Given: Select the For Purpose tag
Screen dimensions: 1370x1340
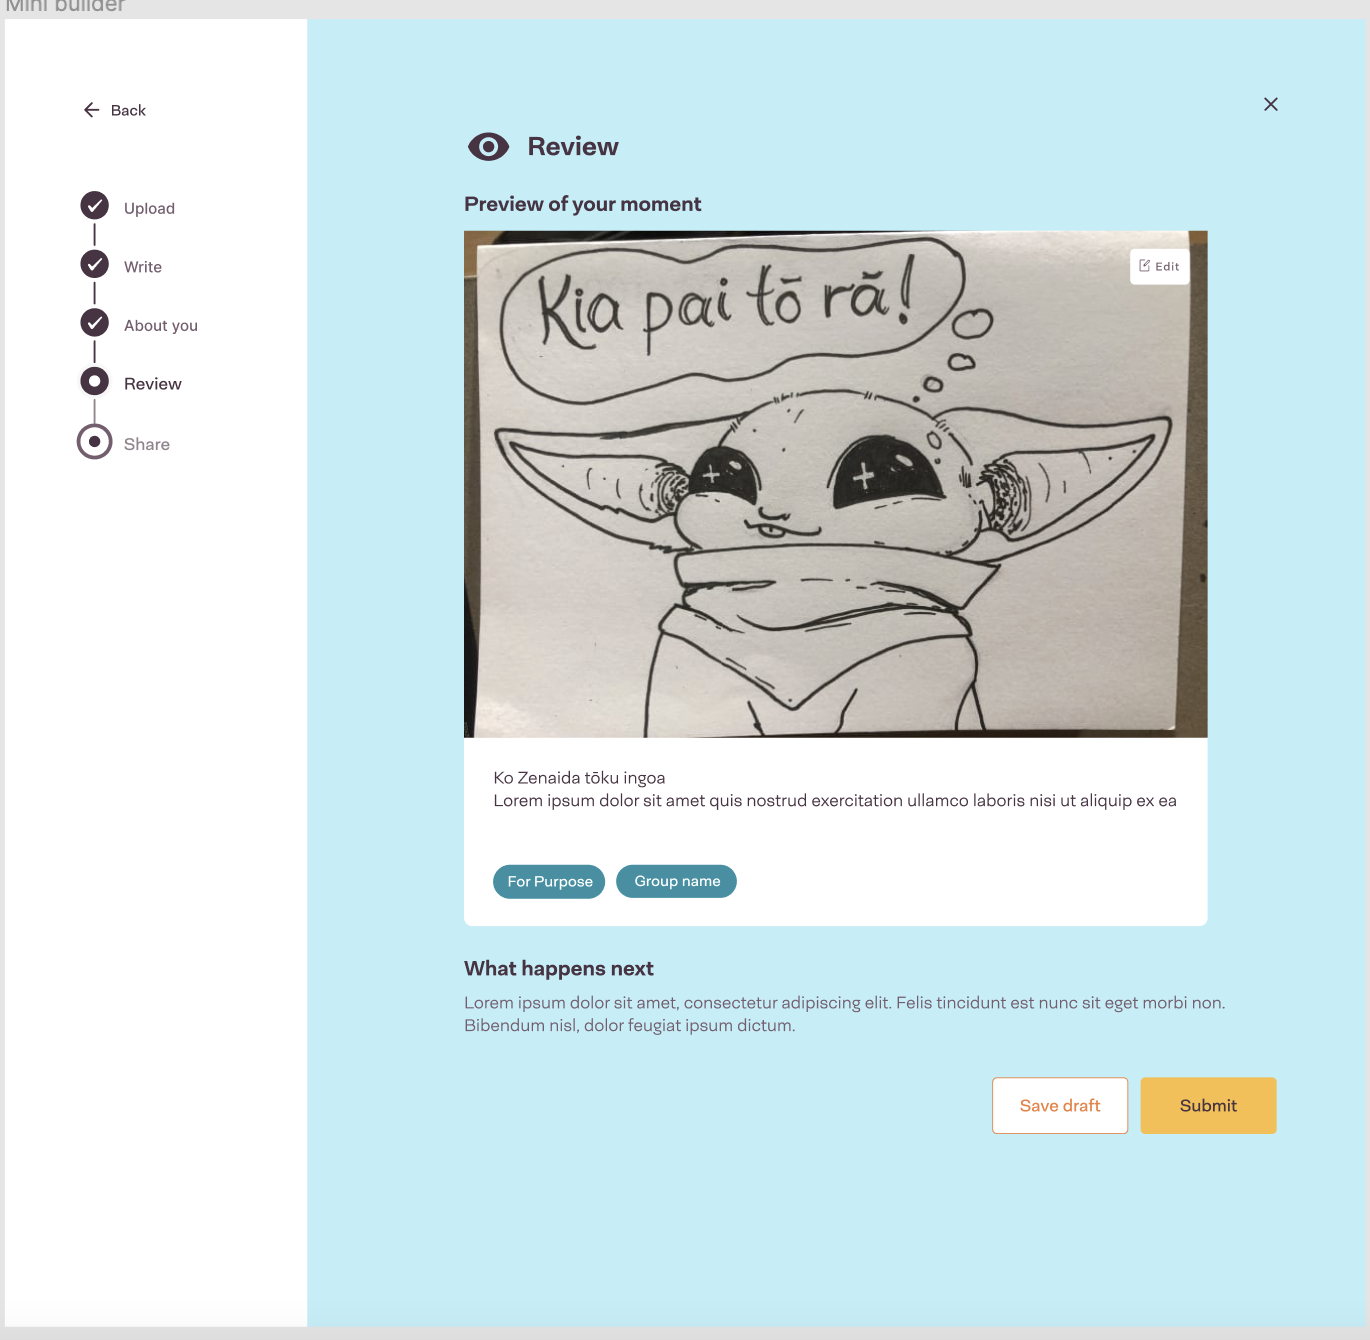Looking at the screenshot, I should tap(549, 882).
